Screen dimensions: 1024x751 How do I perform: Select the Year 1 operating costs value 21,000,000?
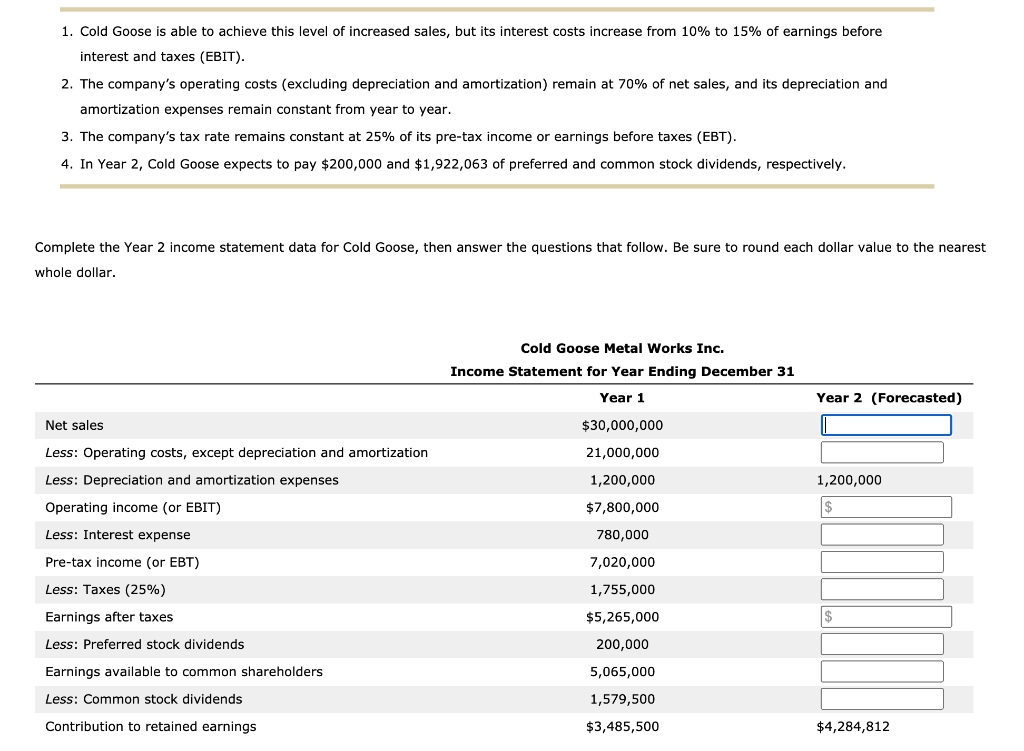tap(622, 453)
